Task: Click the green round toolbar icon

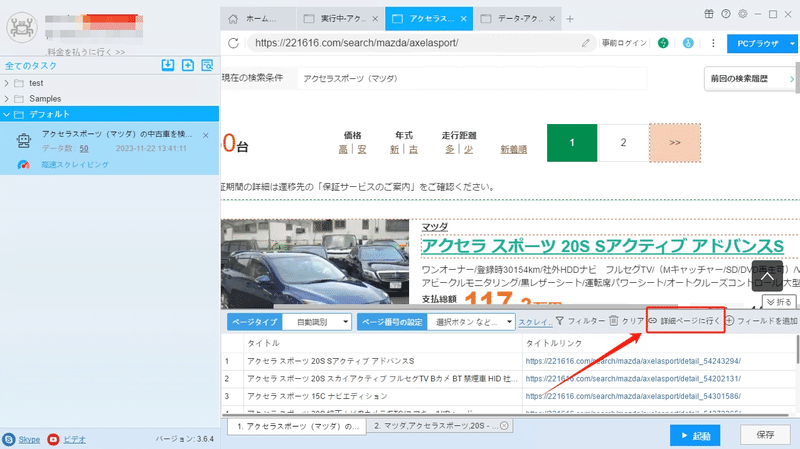Action: coord(663,43)
